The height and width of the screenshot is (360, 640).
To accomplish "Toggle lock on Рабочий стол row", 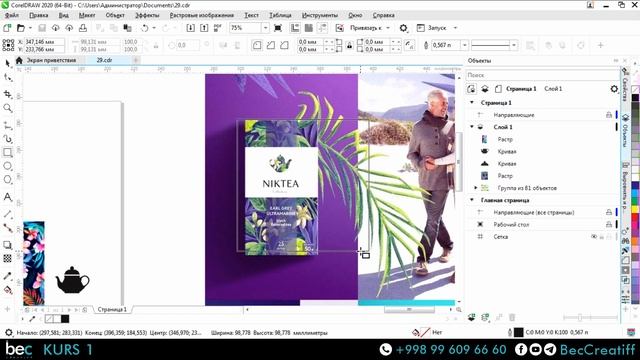I will coord(609,224).
